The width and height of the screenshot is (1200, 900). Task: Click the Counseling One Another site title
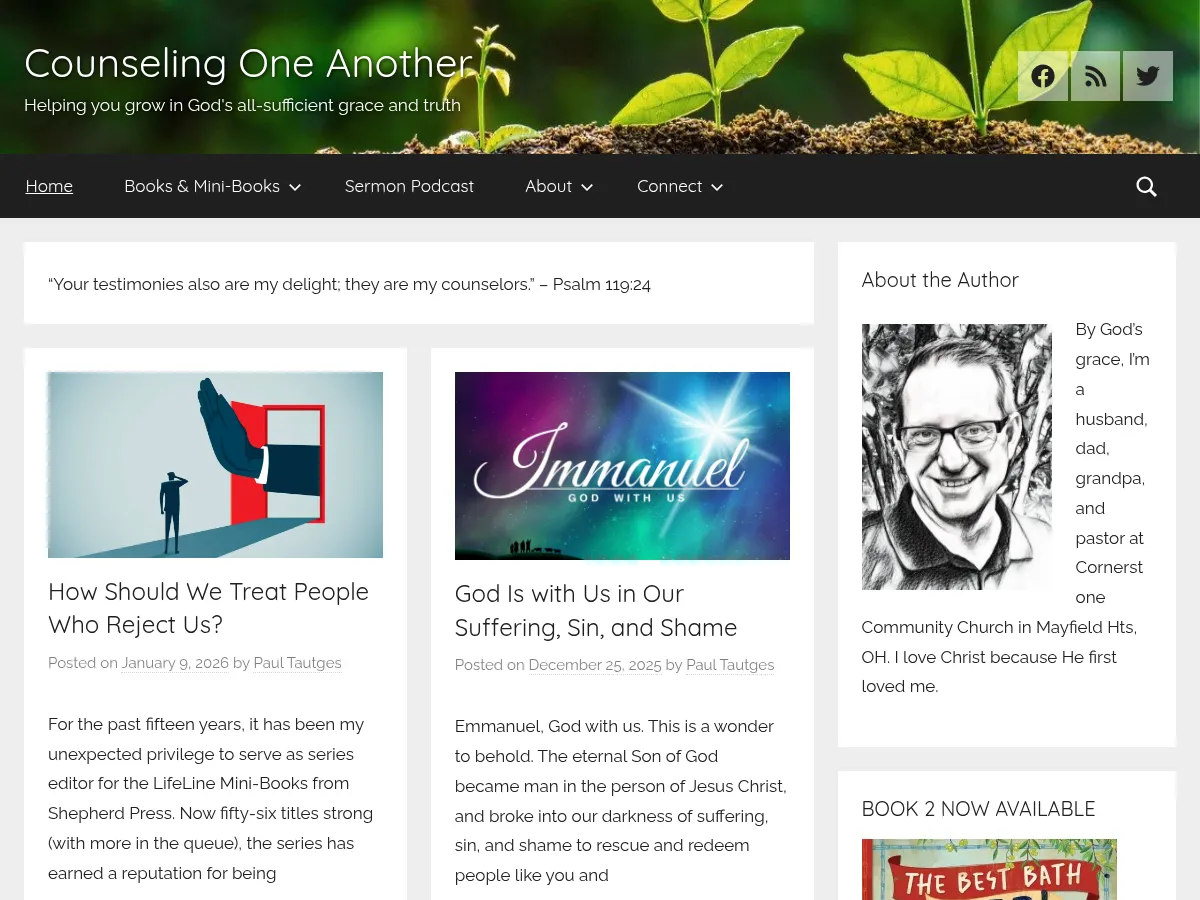point(248,63)
